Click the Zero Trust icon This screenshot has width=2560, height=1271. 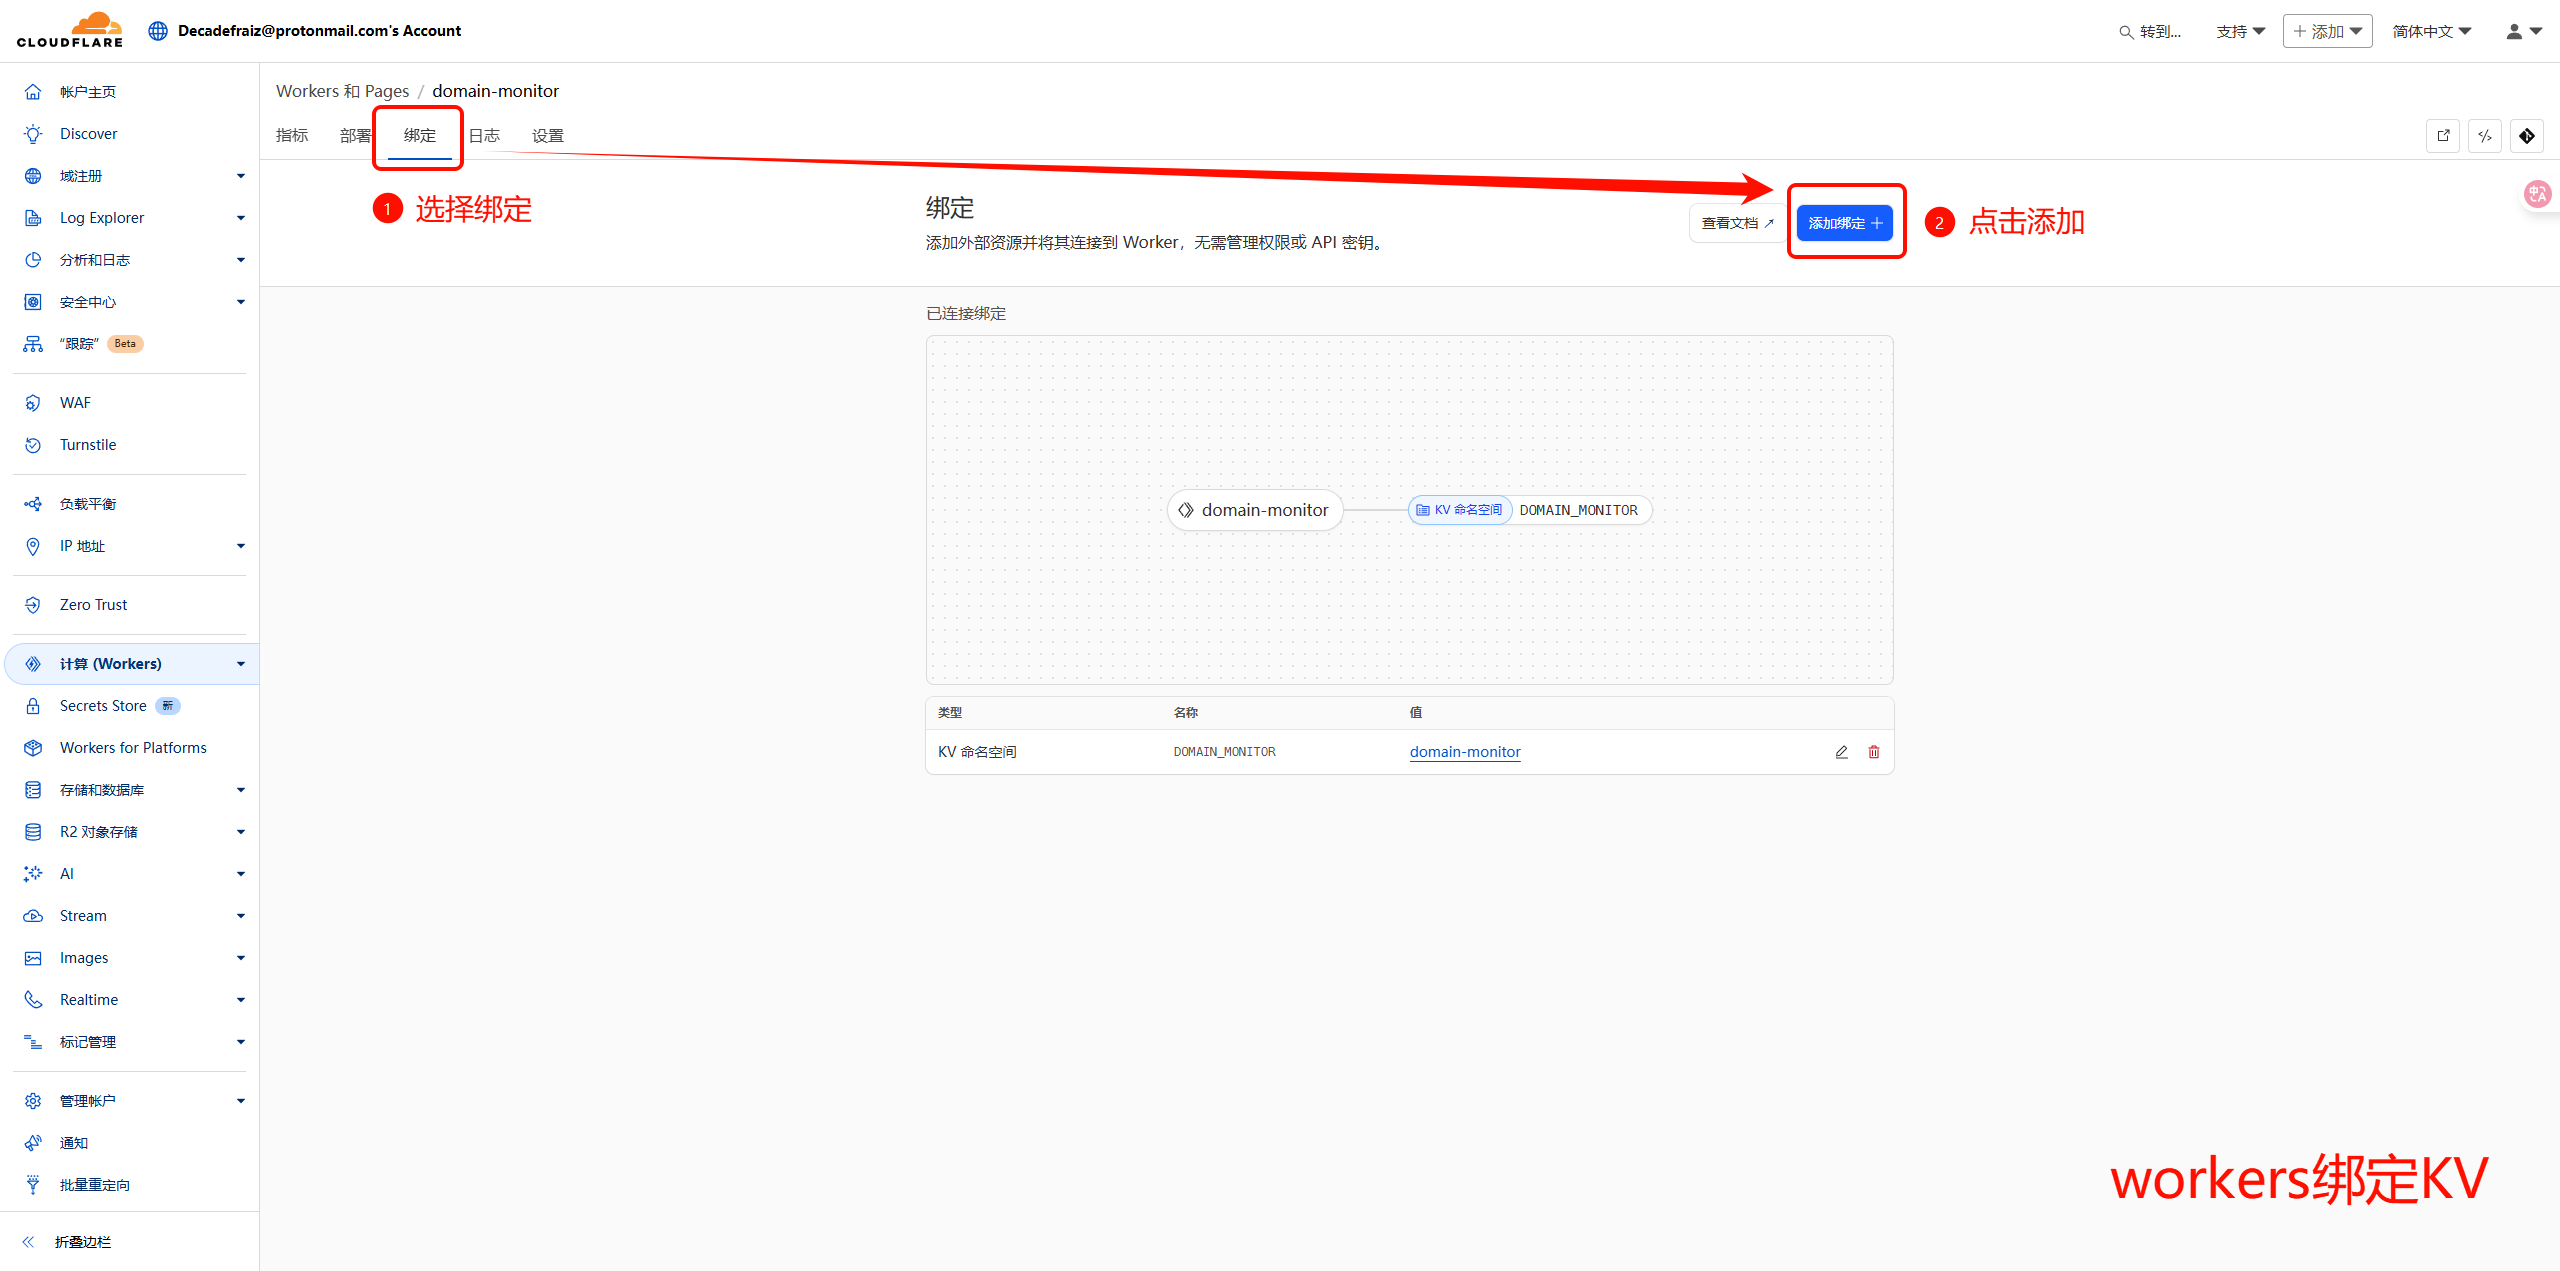click(x=33, y=605)
